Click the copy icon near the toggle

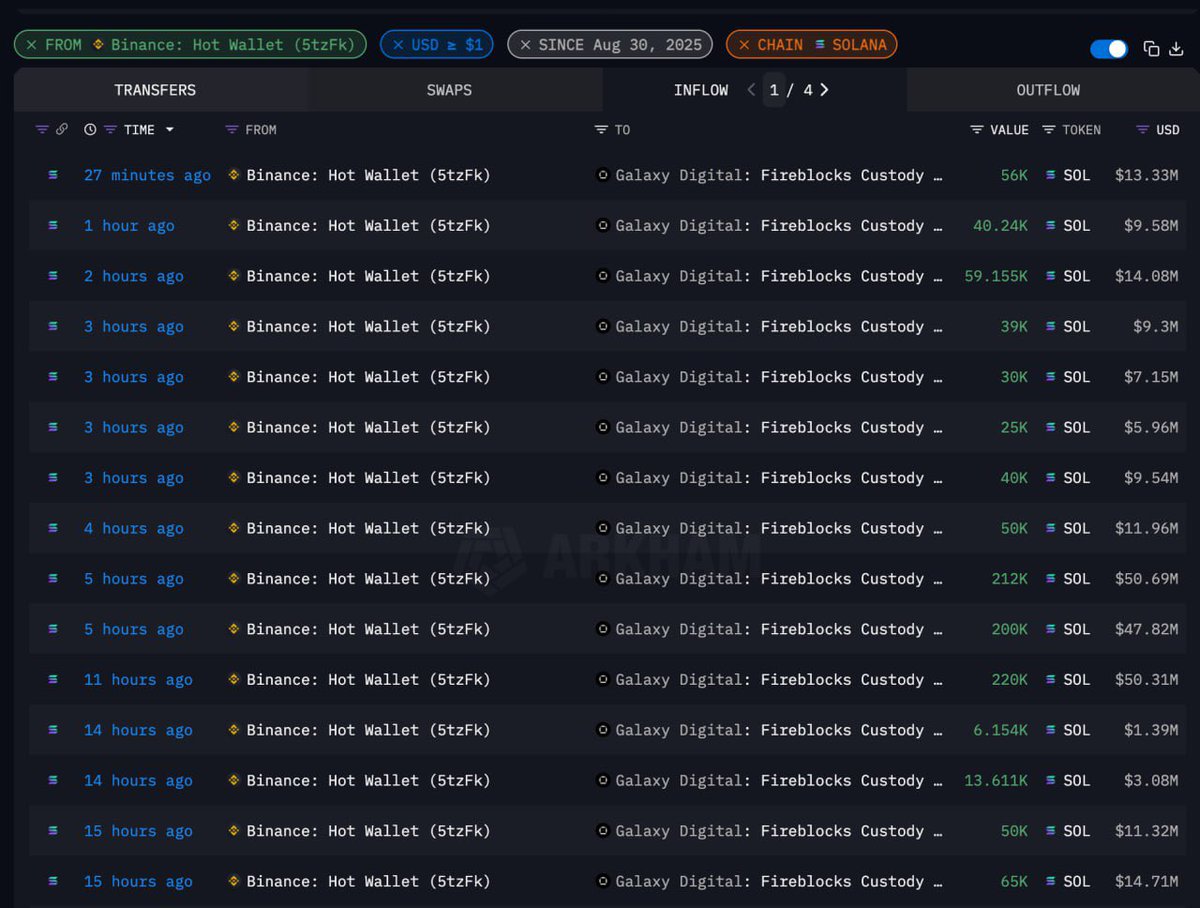click(1151, 49)
